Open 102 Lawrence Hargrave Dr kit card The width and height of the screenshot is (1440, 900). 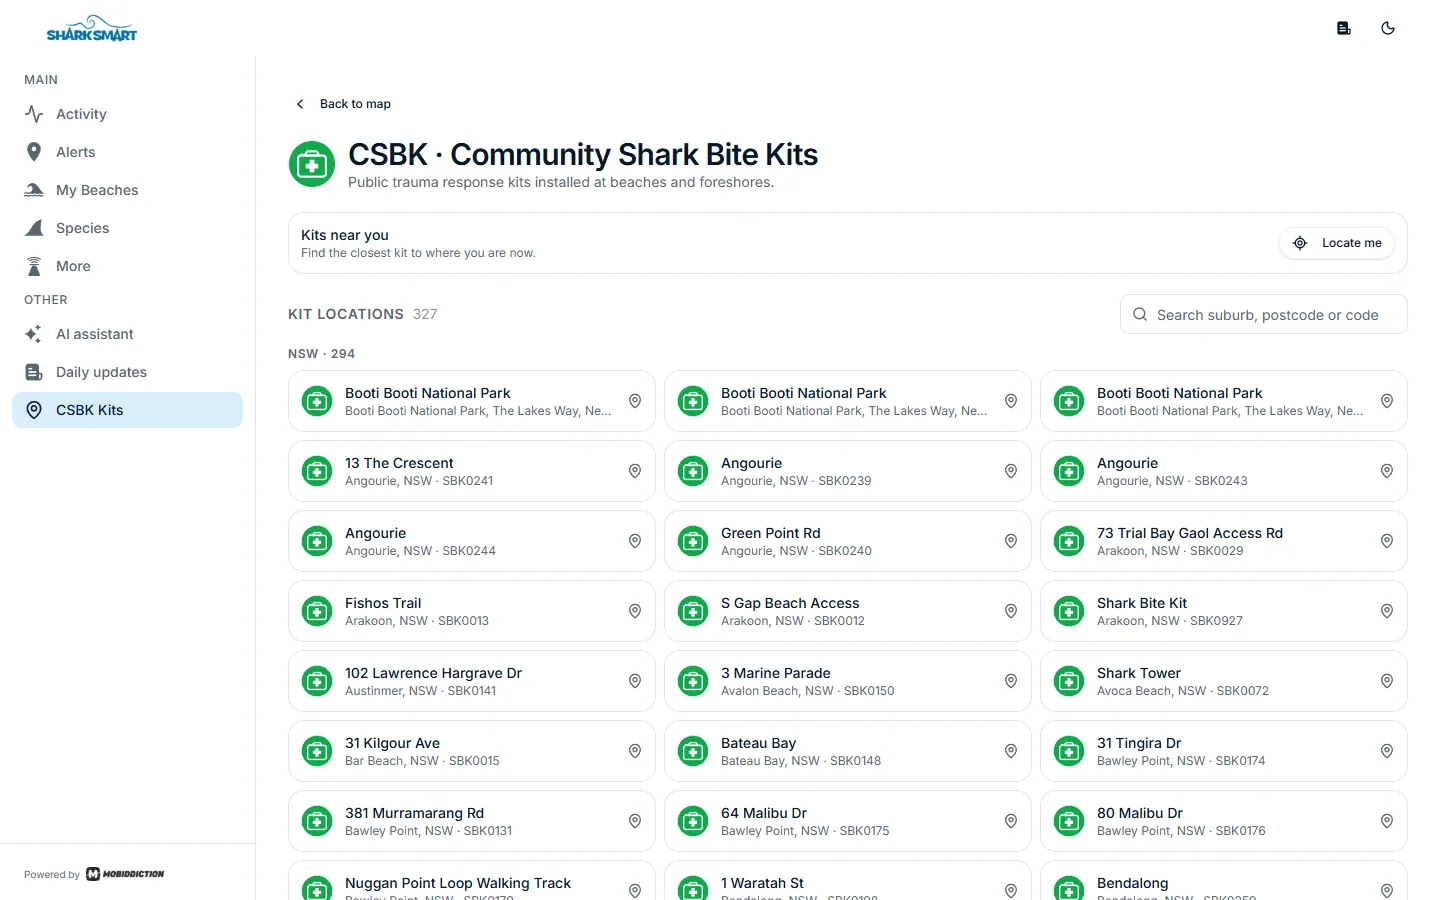[x=472, y=681]
